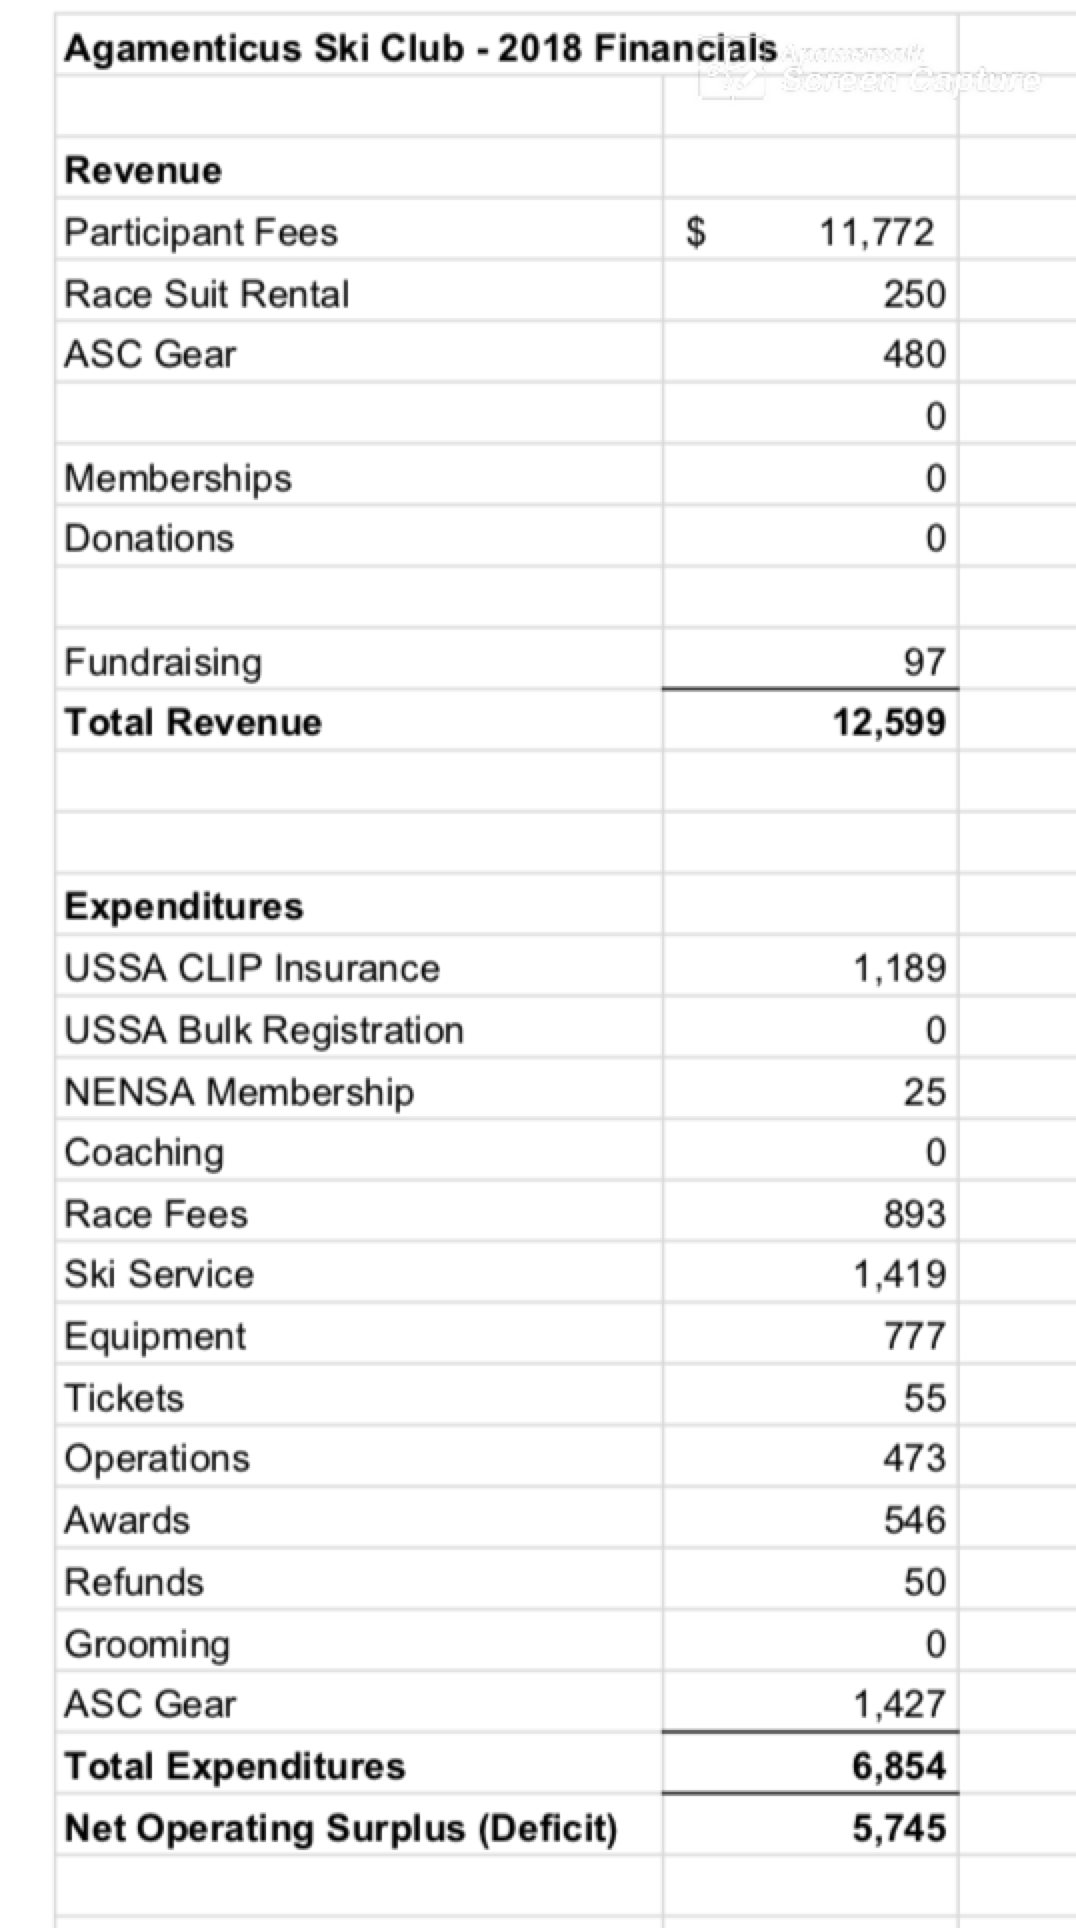Click the Total Revenue value 12,599
The width and height of the screenshot is (1076, 1928).
889,722
